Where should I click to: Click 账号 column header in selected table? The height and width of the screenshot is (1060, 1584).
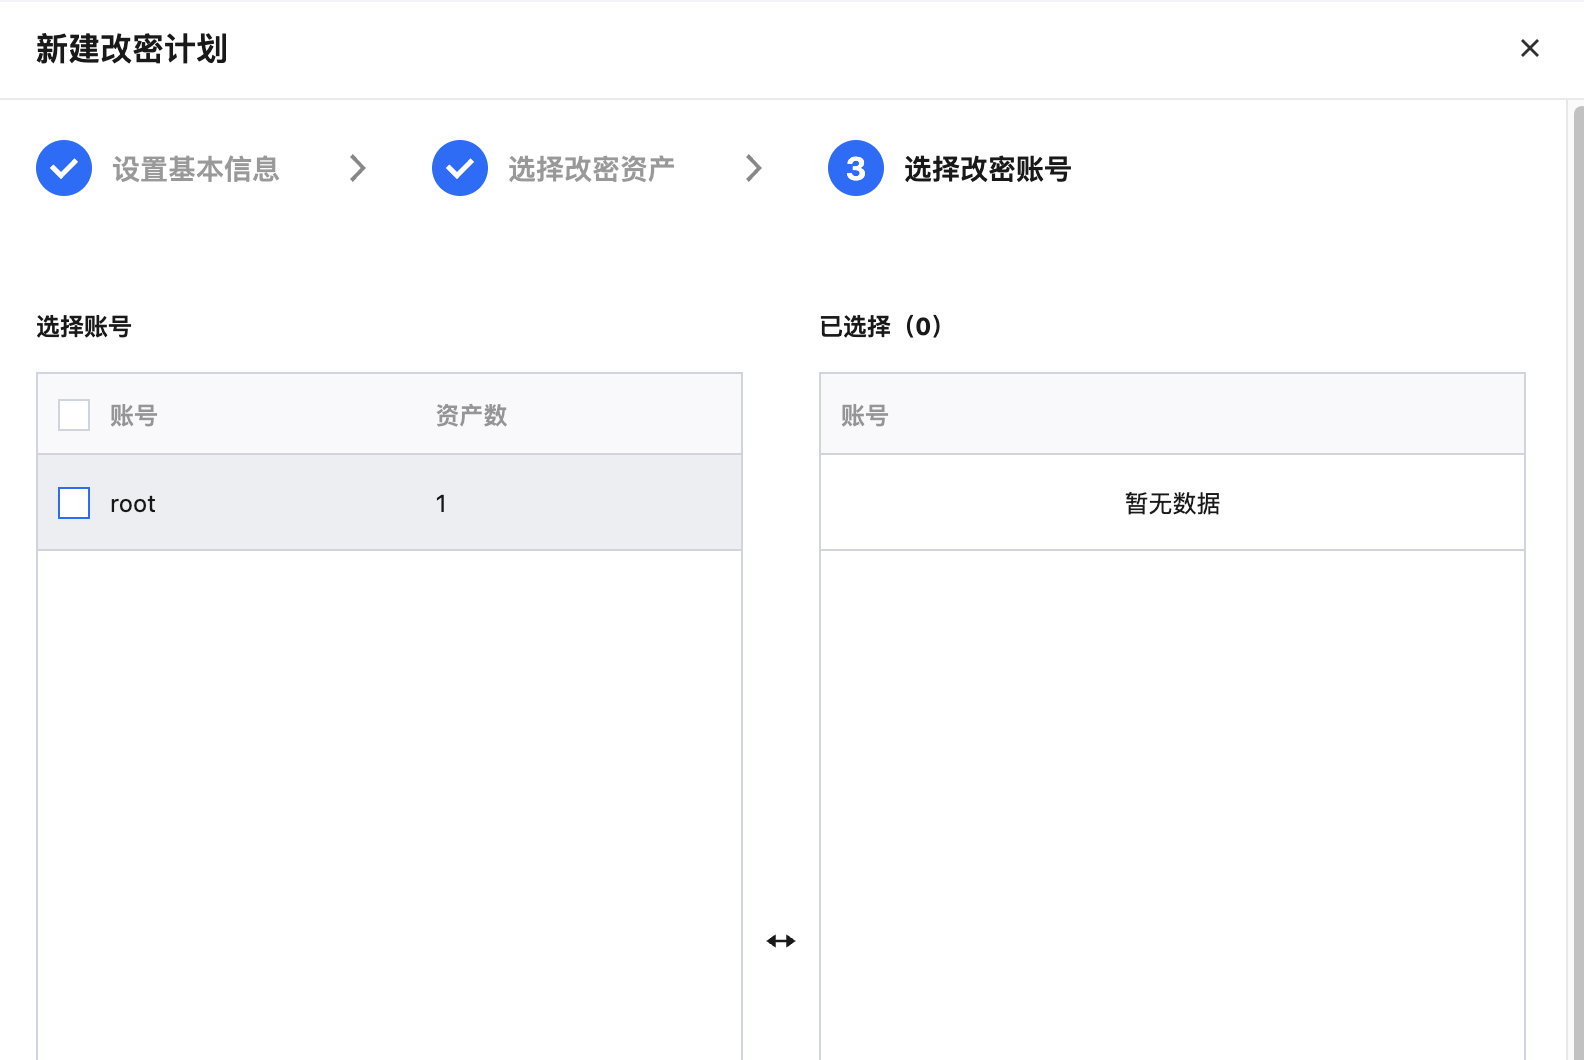pos(865,415)
